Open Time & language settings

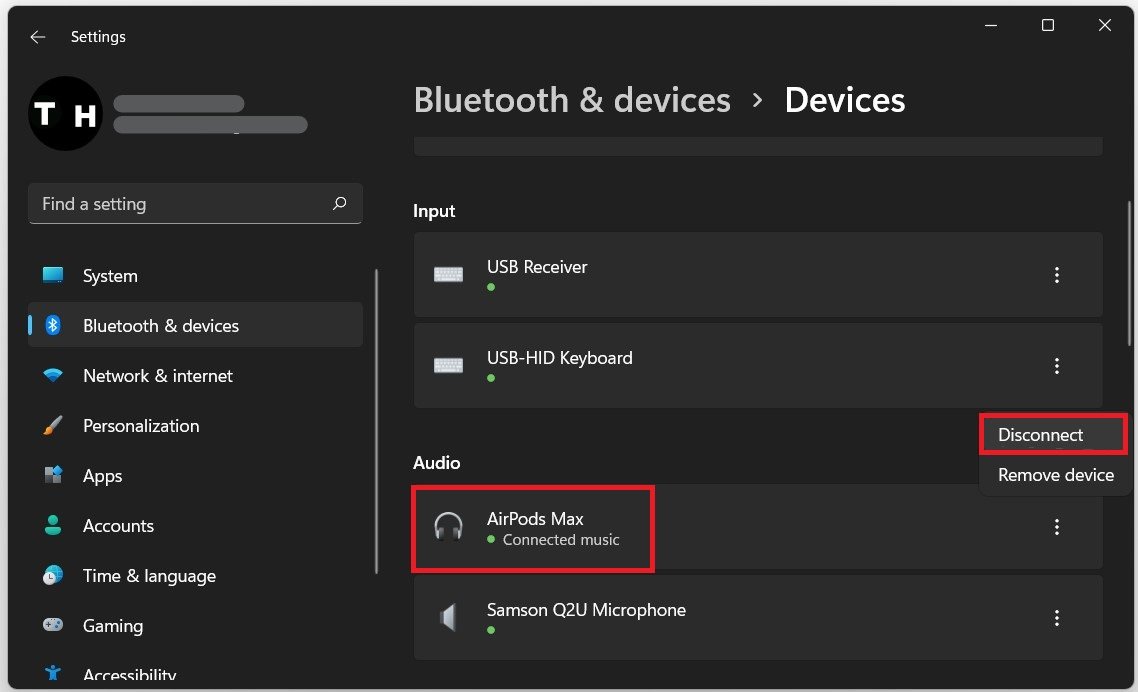pos(149,576)
